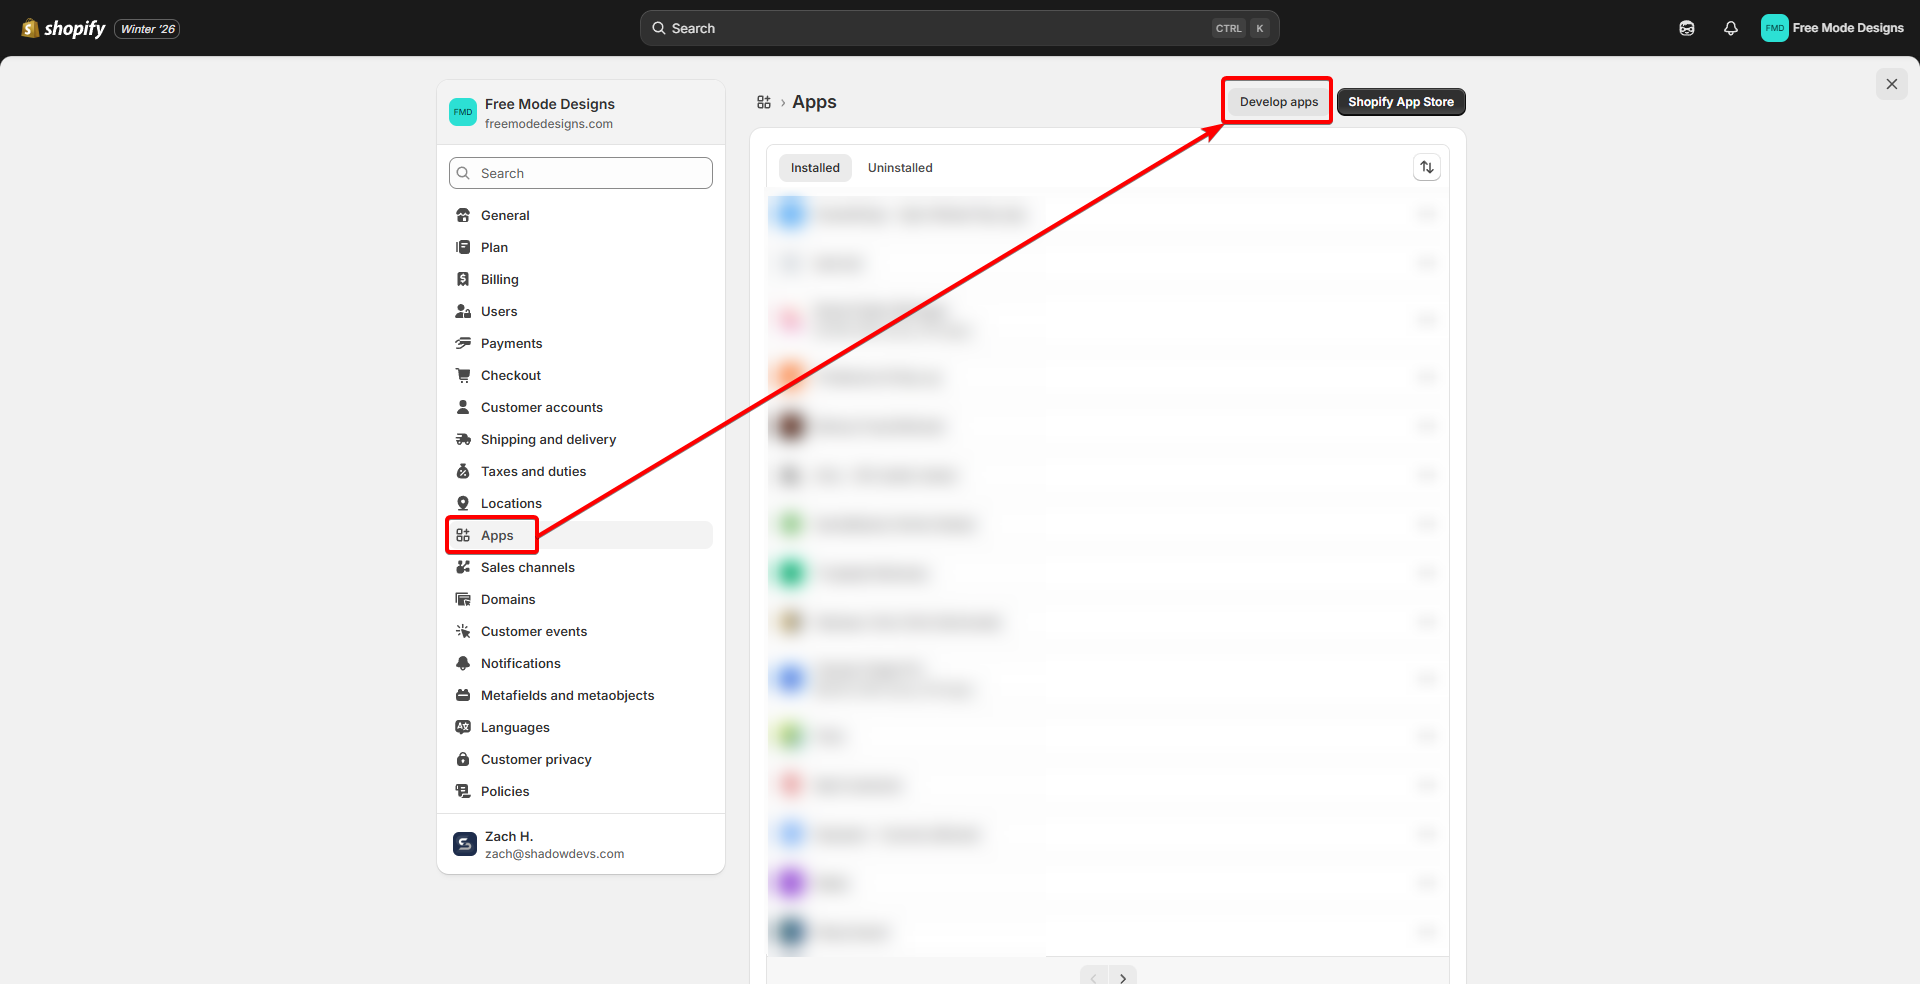Open the notifications bell icon
The width and height of the screenshot is (1920, 984).
1730,28
